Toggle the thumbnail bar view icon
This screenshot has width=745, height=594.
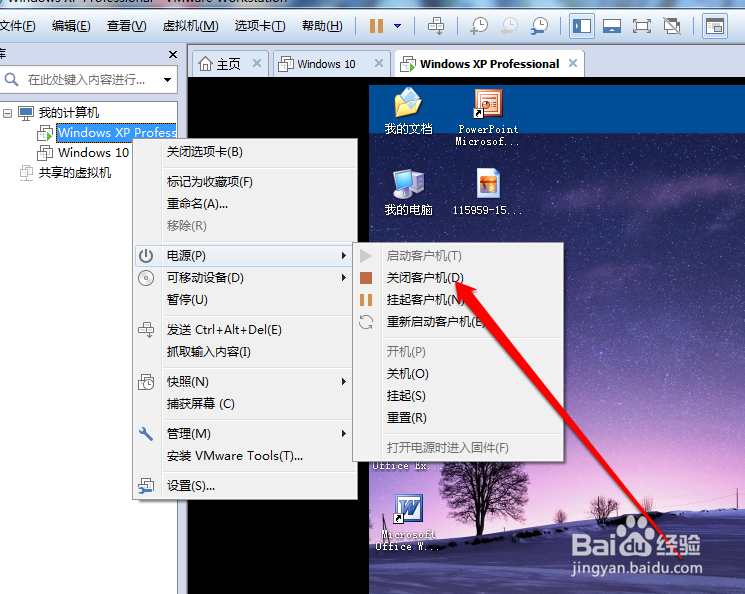[611, 26]
